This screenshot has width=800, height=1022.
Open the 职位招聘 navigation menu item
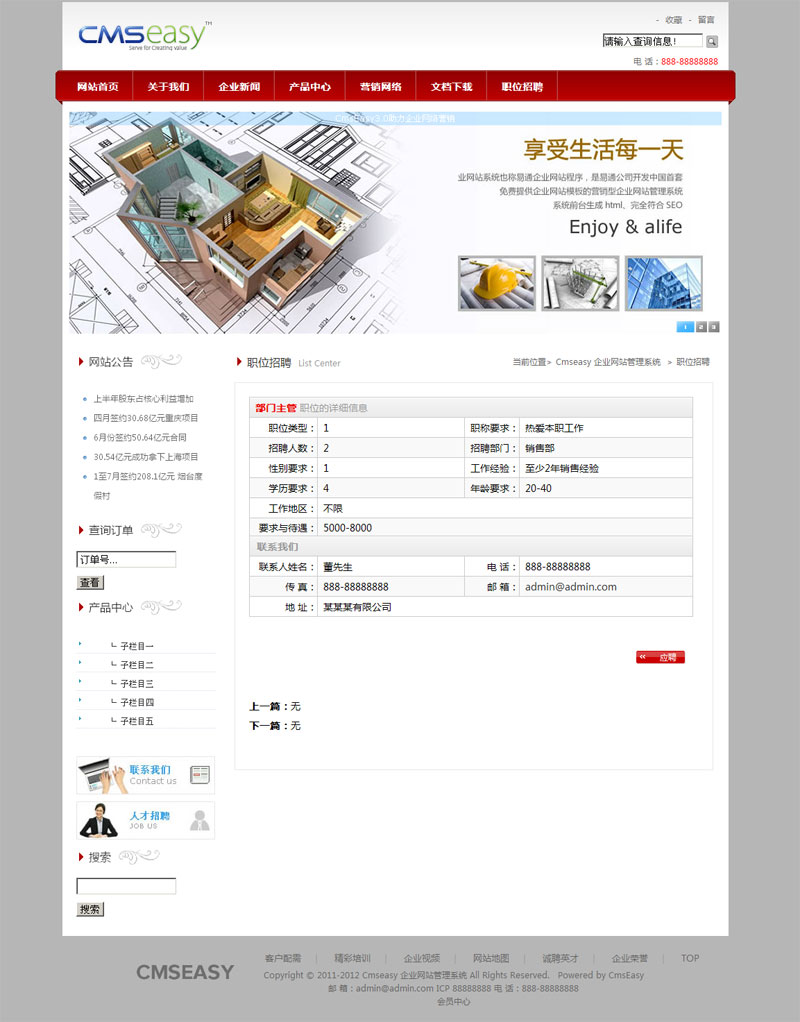(522, 87)
